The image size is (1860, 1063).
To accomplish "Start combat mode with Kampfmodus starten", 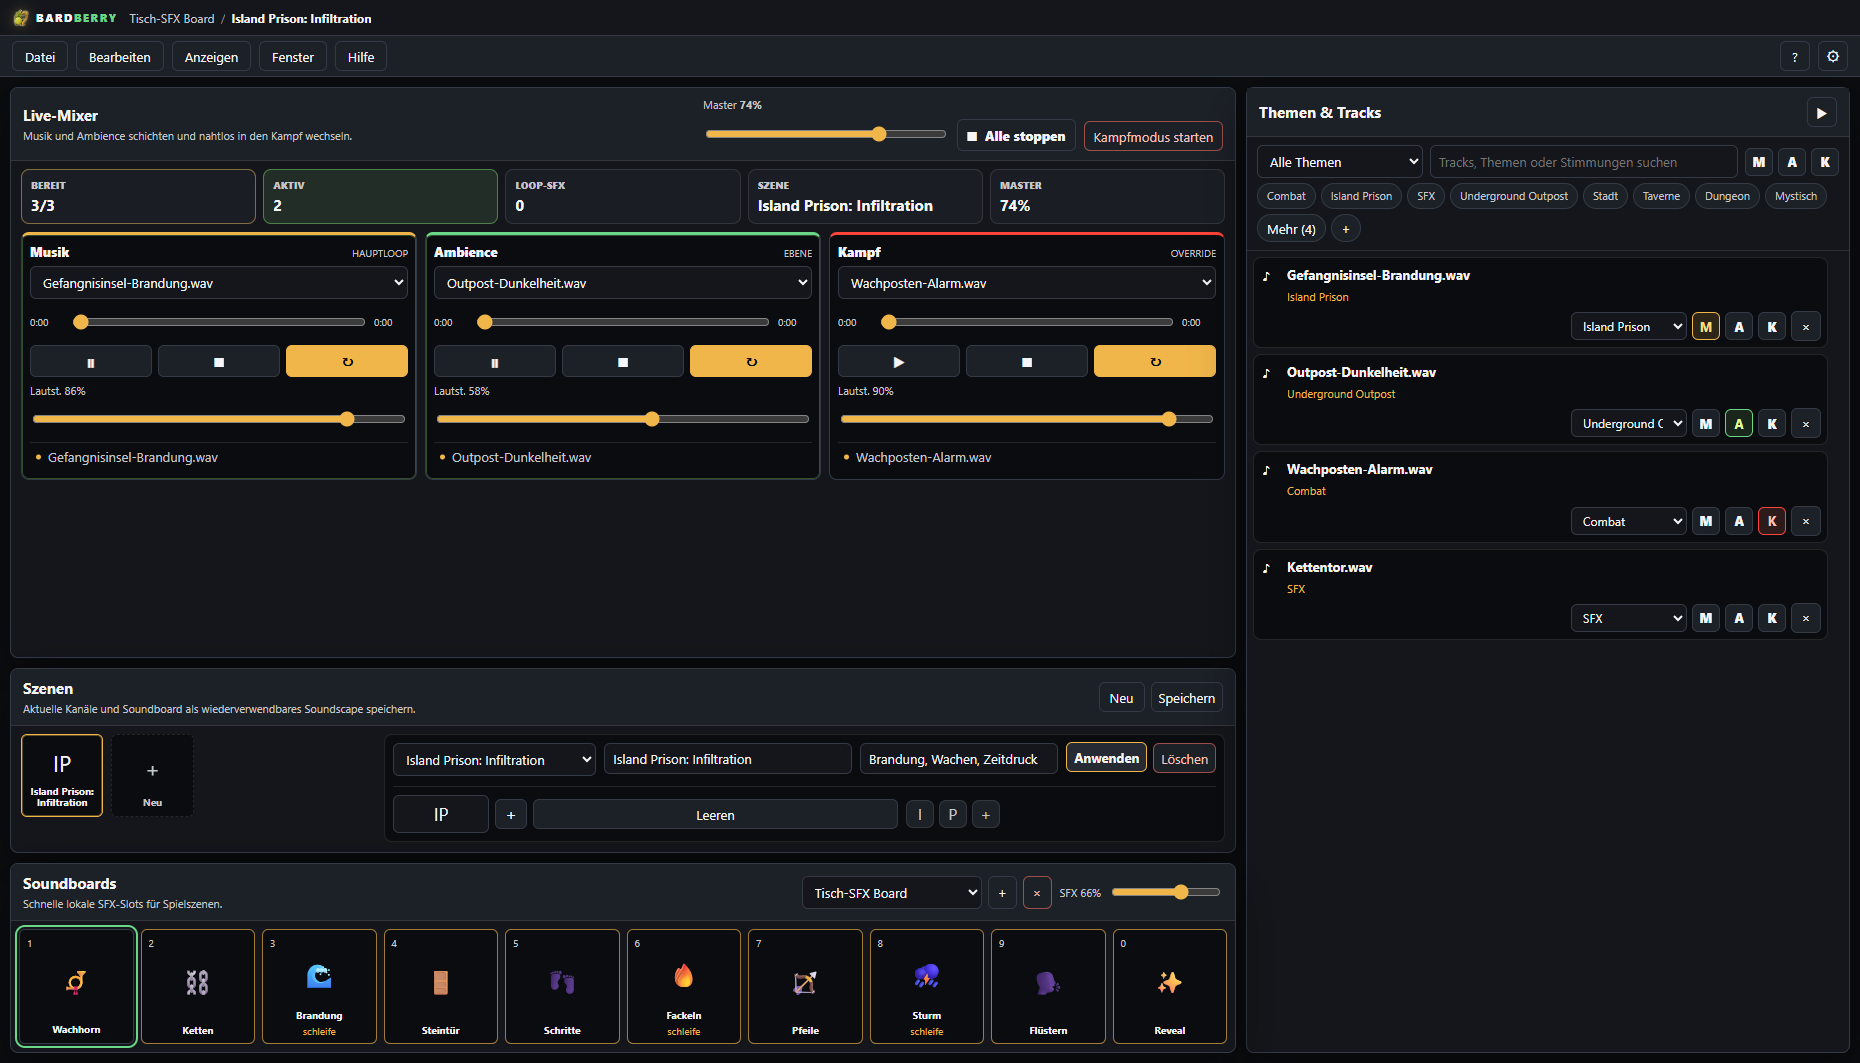I will point(1153,137).
